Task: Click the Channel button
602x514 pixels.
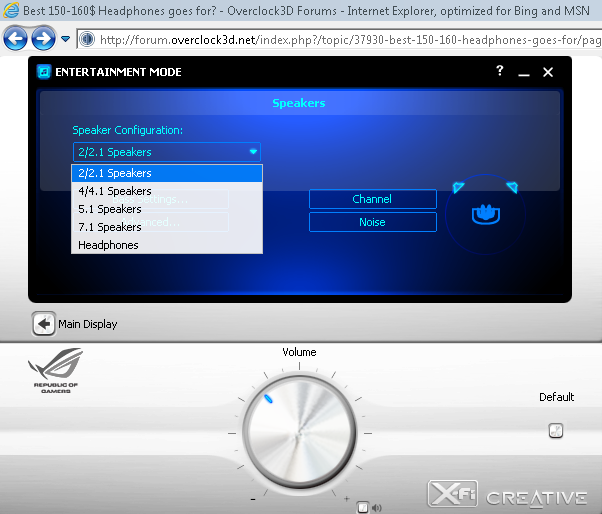Action: click(x=372, y=199)
